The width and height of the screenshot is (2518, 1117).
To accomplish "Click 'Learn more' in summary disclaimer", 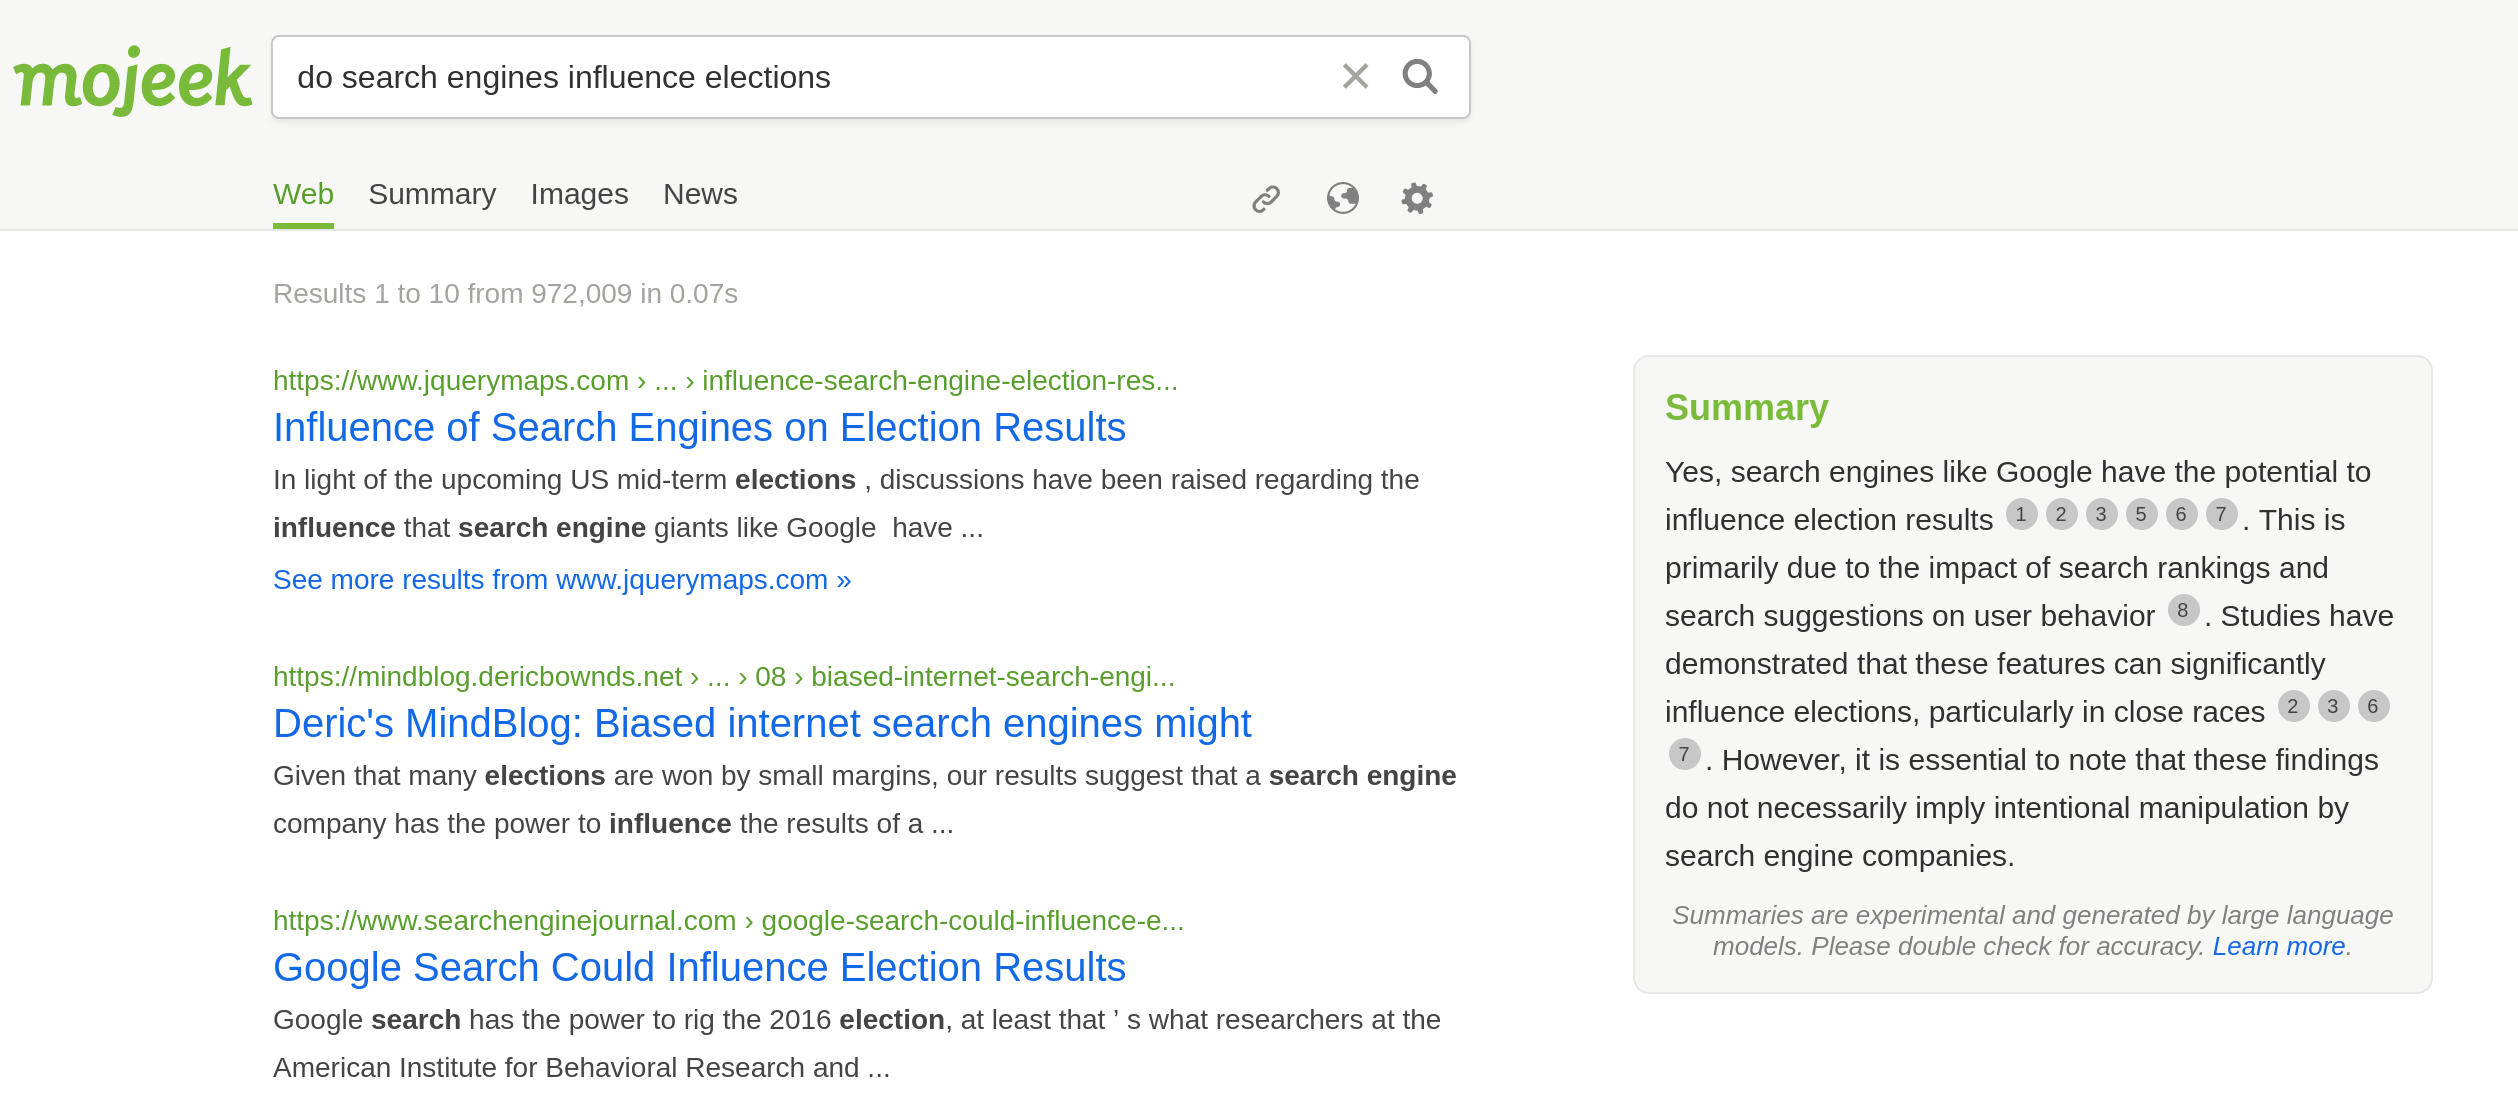I will pyautogui.click(x=2278, y=947).
